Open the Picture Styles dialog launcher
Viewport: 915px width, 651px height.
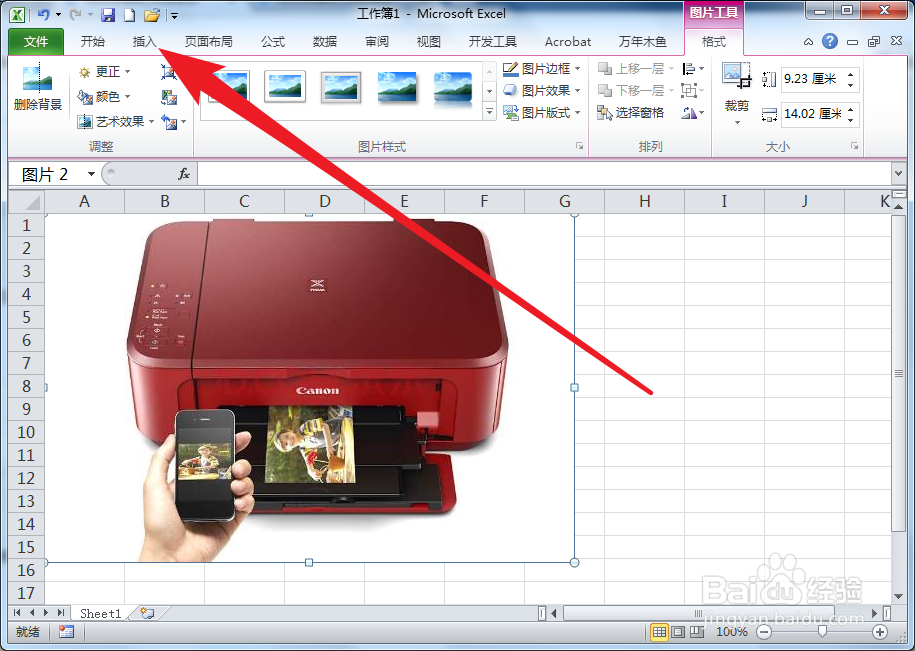click(579, 146)
